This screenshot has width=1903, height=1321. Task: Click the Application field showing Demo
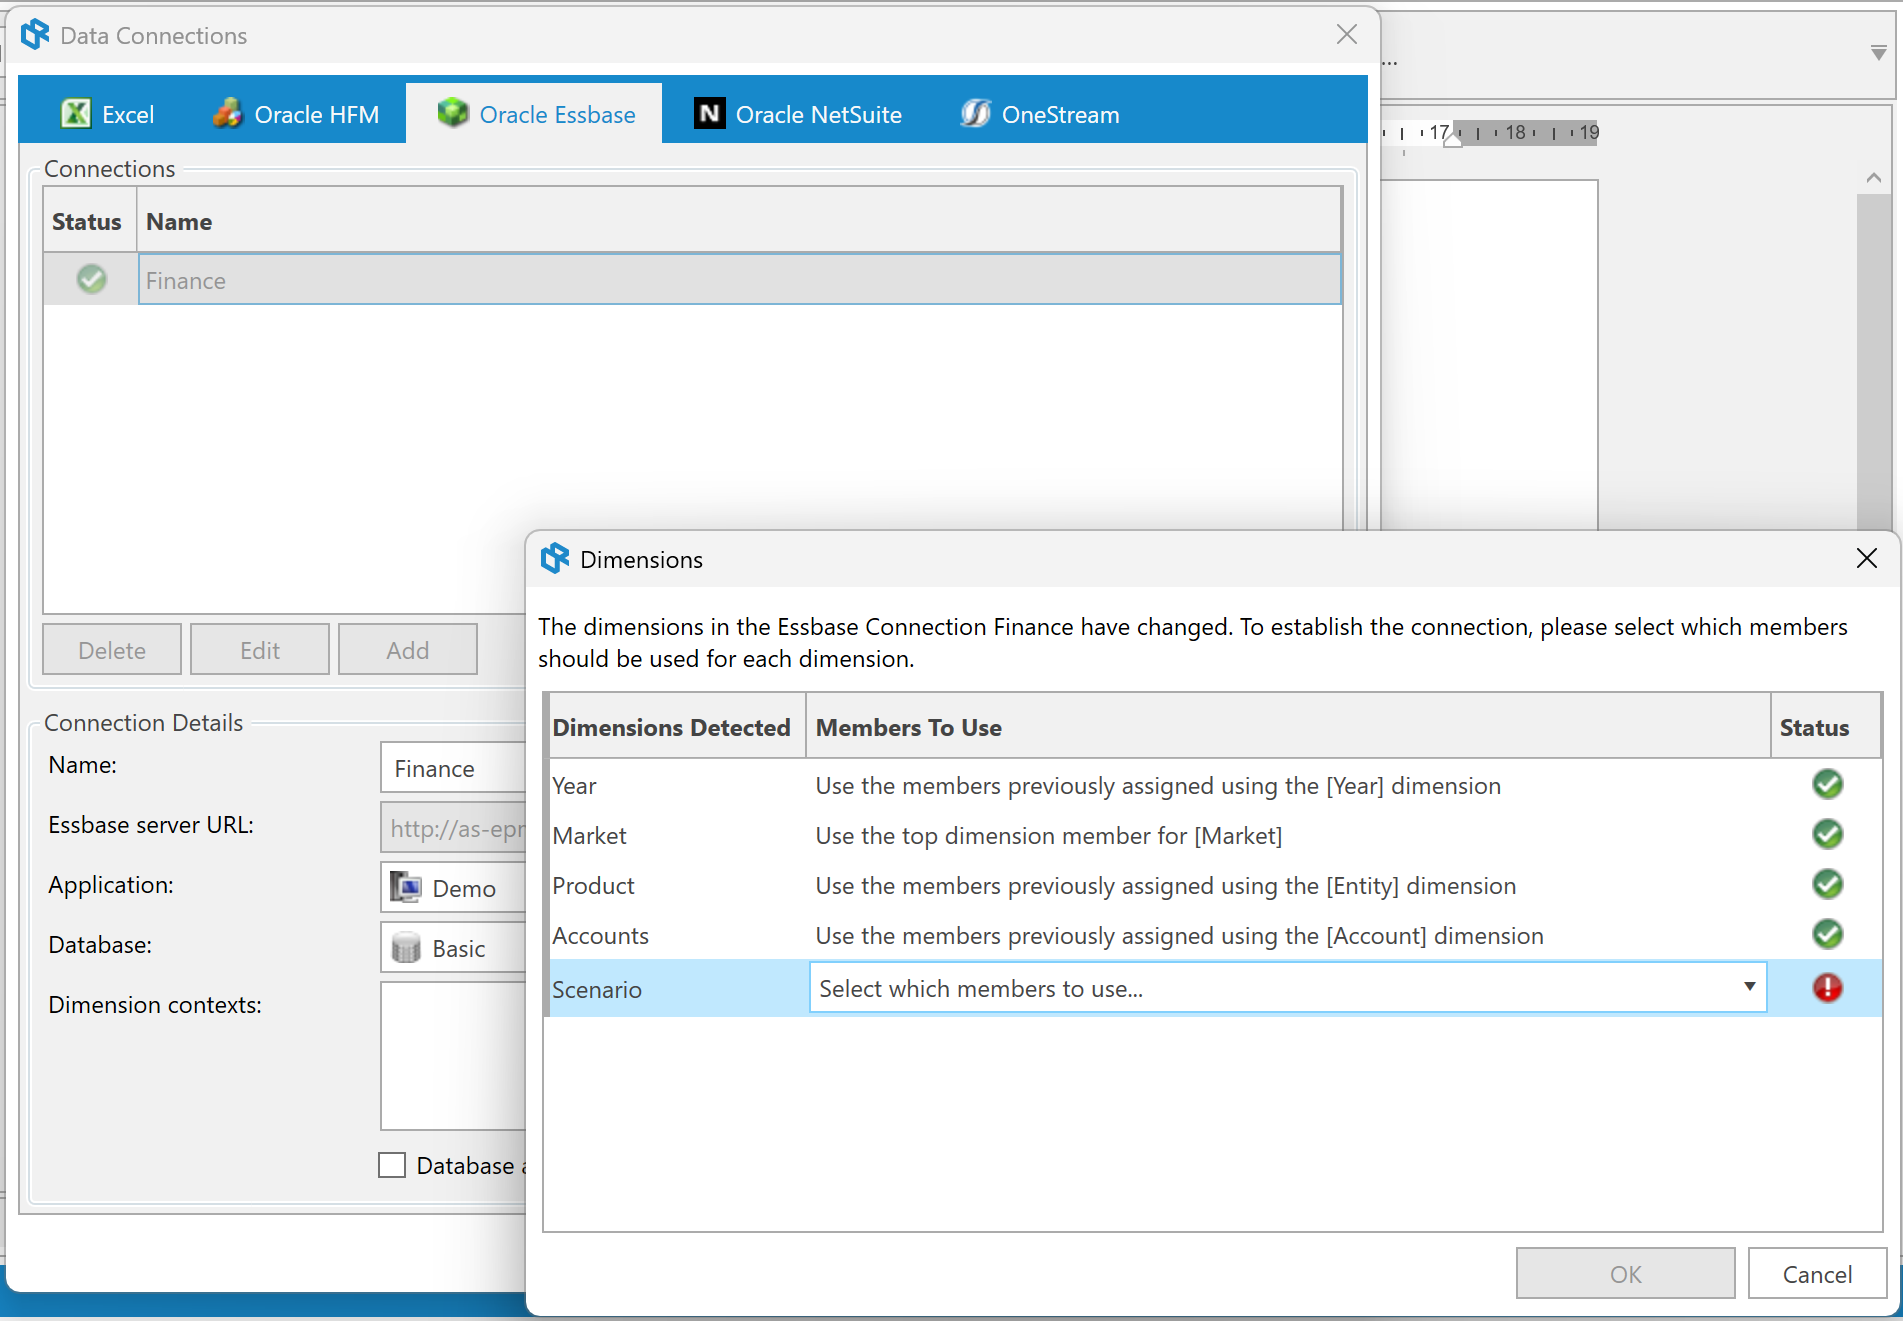point(453,888)
